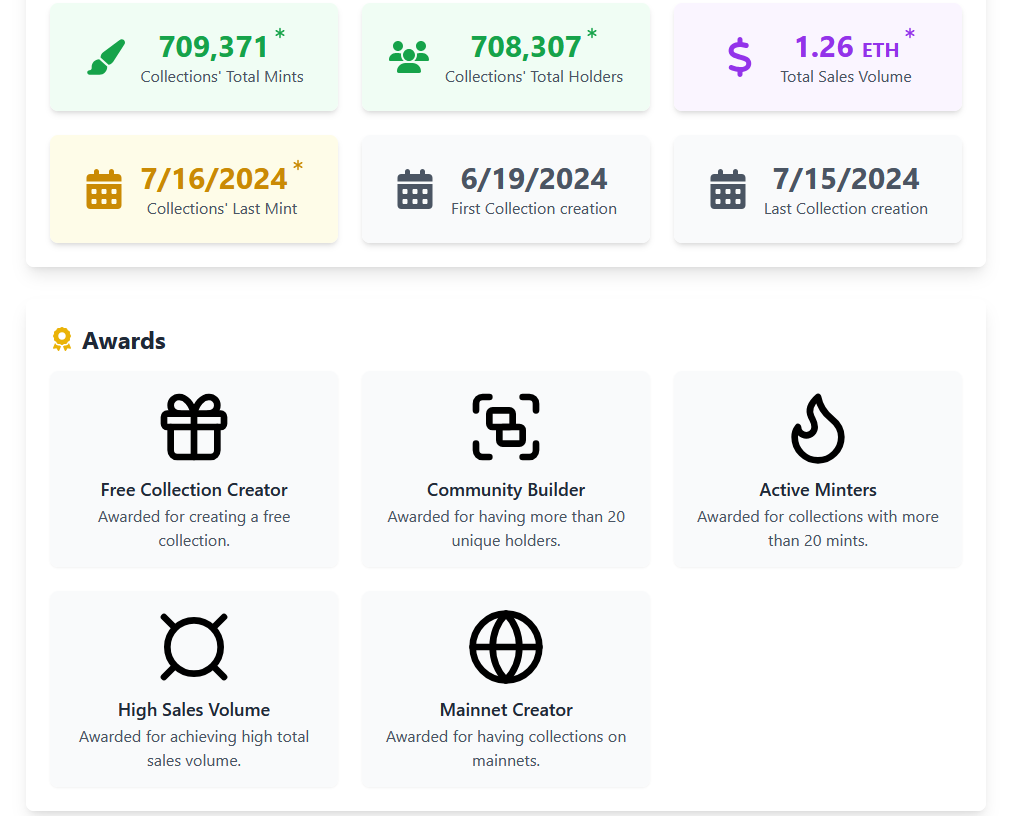Click the Awards section heading
Viewport: 1010px width, 816px height.
pyautogui.click(x=124, y=341)
